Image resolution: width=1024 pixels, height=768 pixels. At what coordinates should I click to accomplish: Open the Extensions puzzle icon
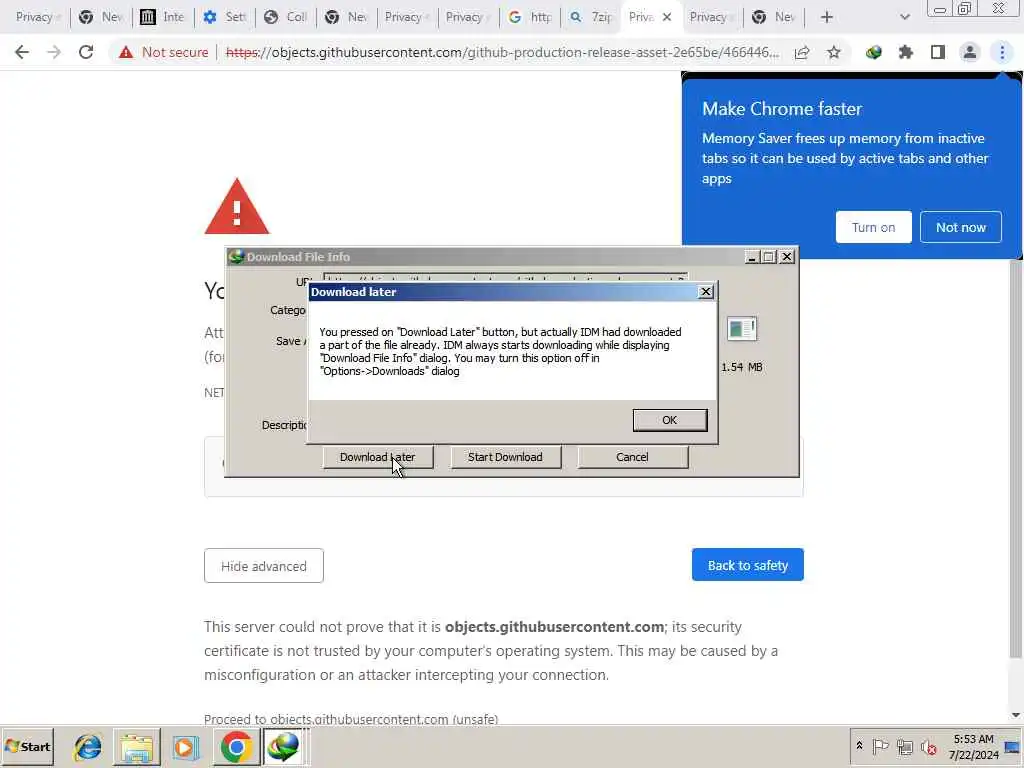(x=906, y=52)
